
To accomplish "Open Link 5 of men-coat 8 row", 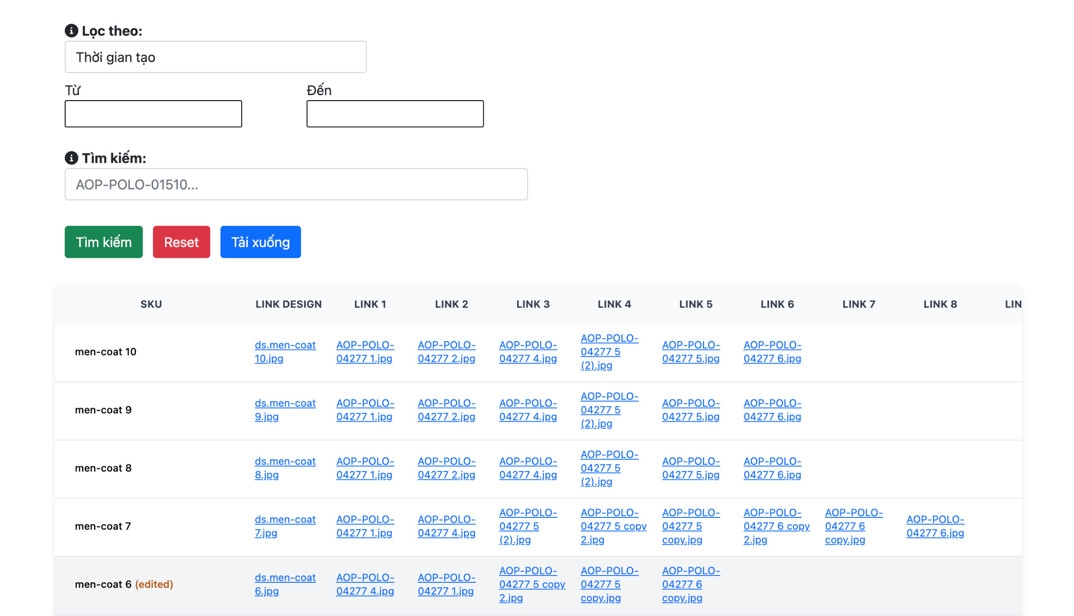I will coord(691,468).
